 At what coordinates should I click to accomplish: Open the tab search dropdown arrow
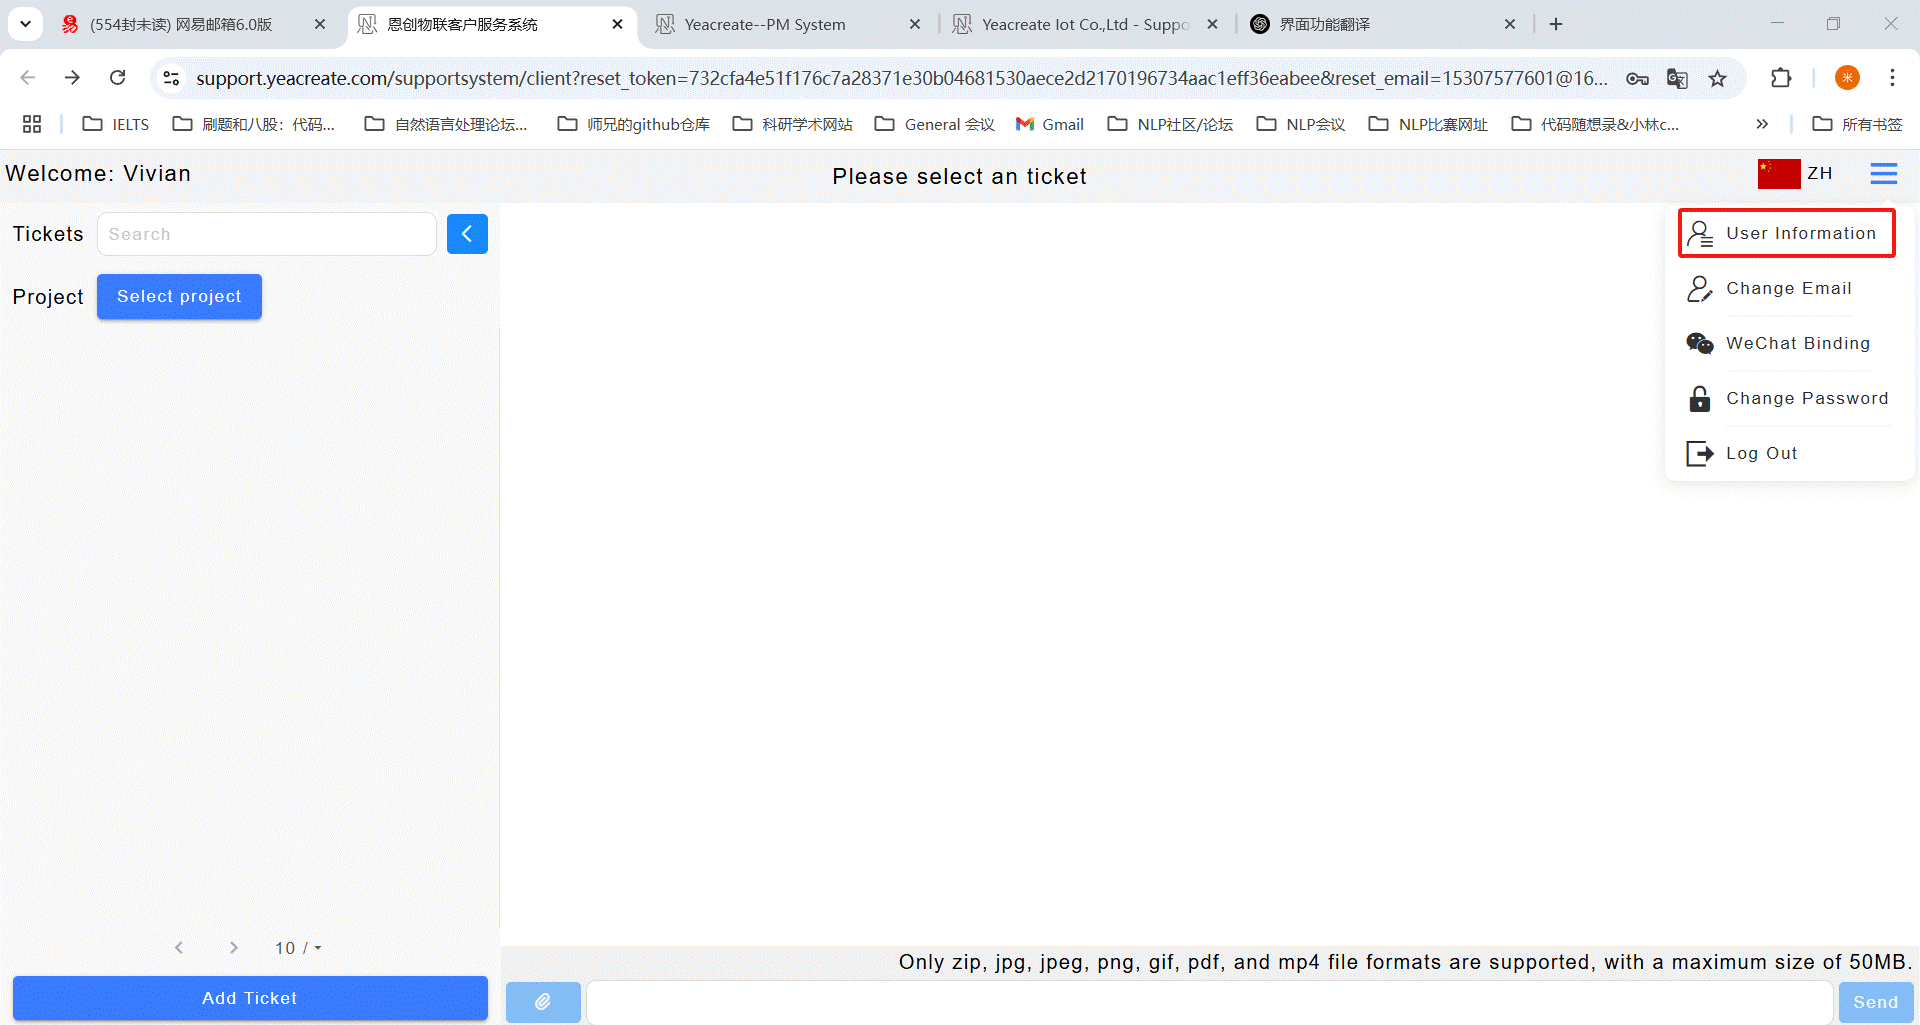(x=25, y=24)
